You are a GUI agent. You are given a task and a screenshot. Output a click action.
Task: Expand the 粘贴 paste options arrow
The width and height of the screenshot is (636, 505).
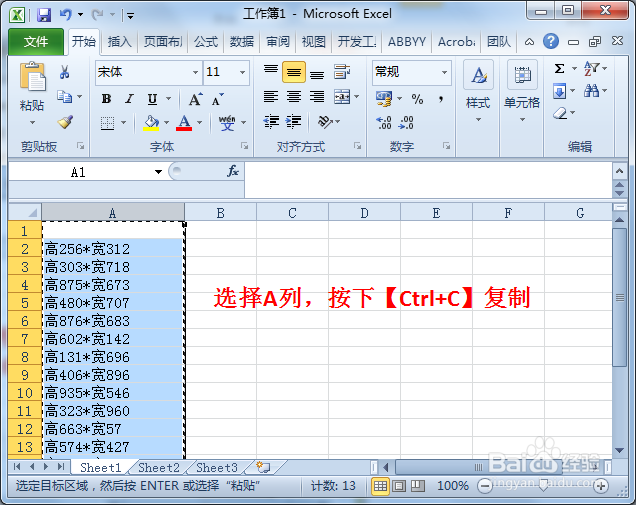click(x=32, y=122)
